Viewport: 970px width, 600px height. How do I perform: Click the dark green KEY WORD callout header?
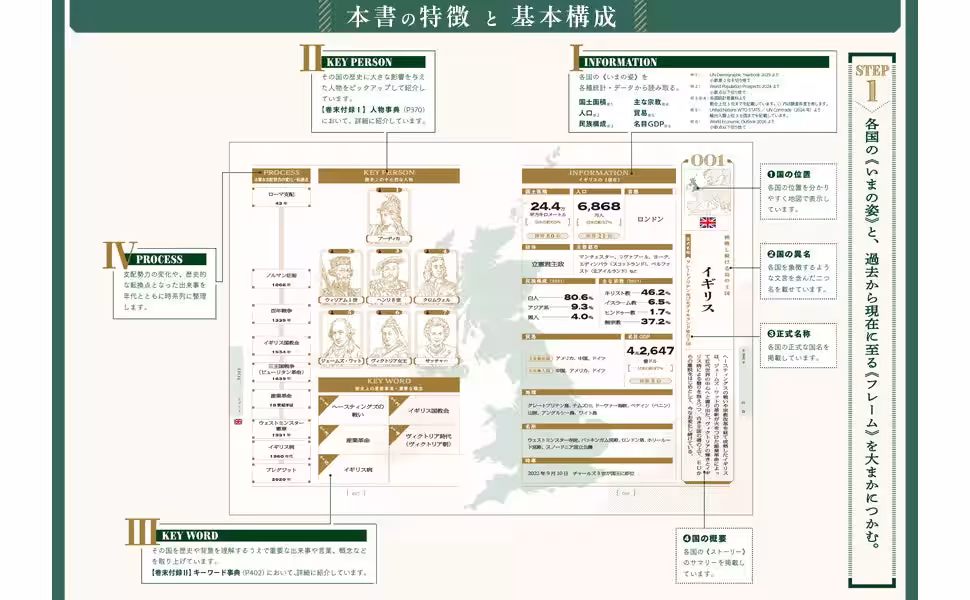264,536
